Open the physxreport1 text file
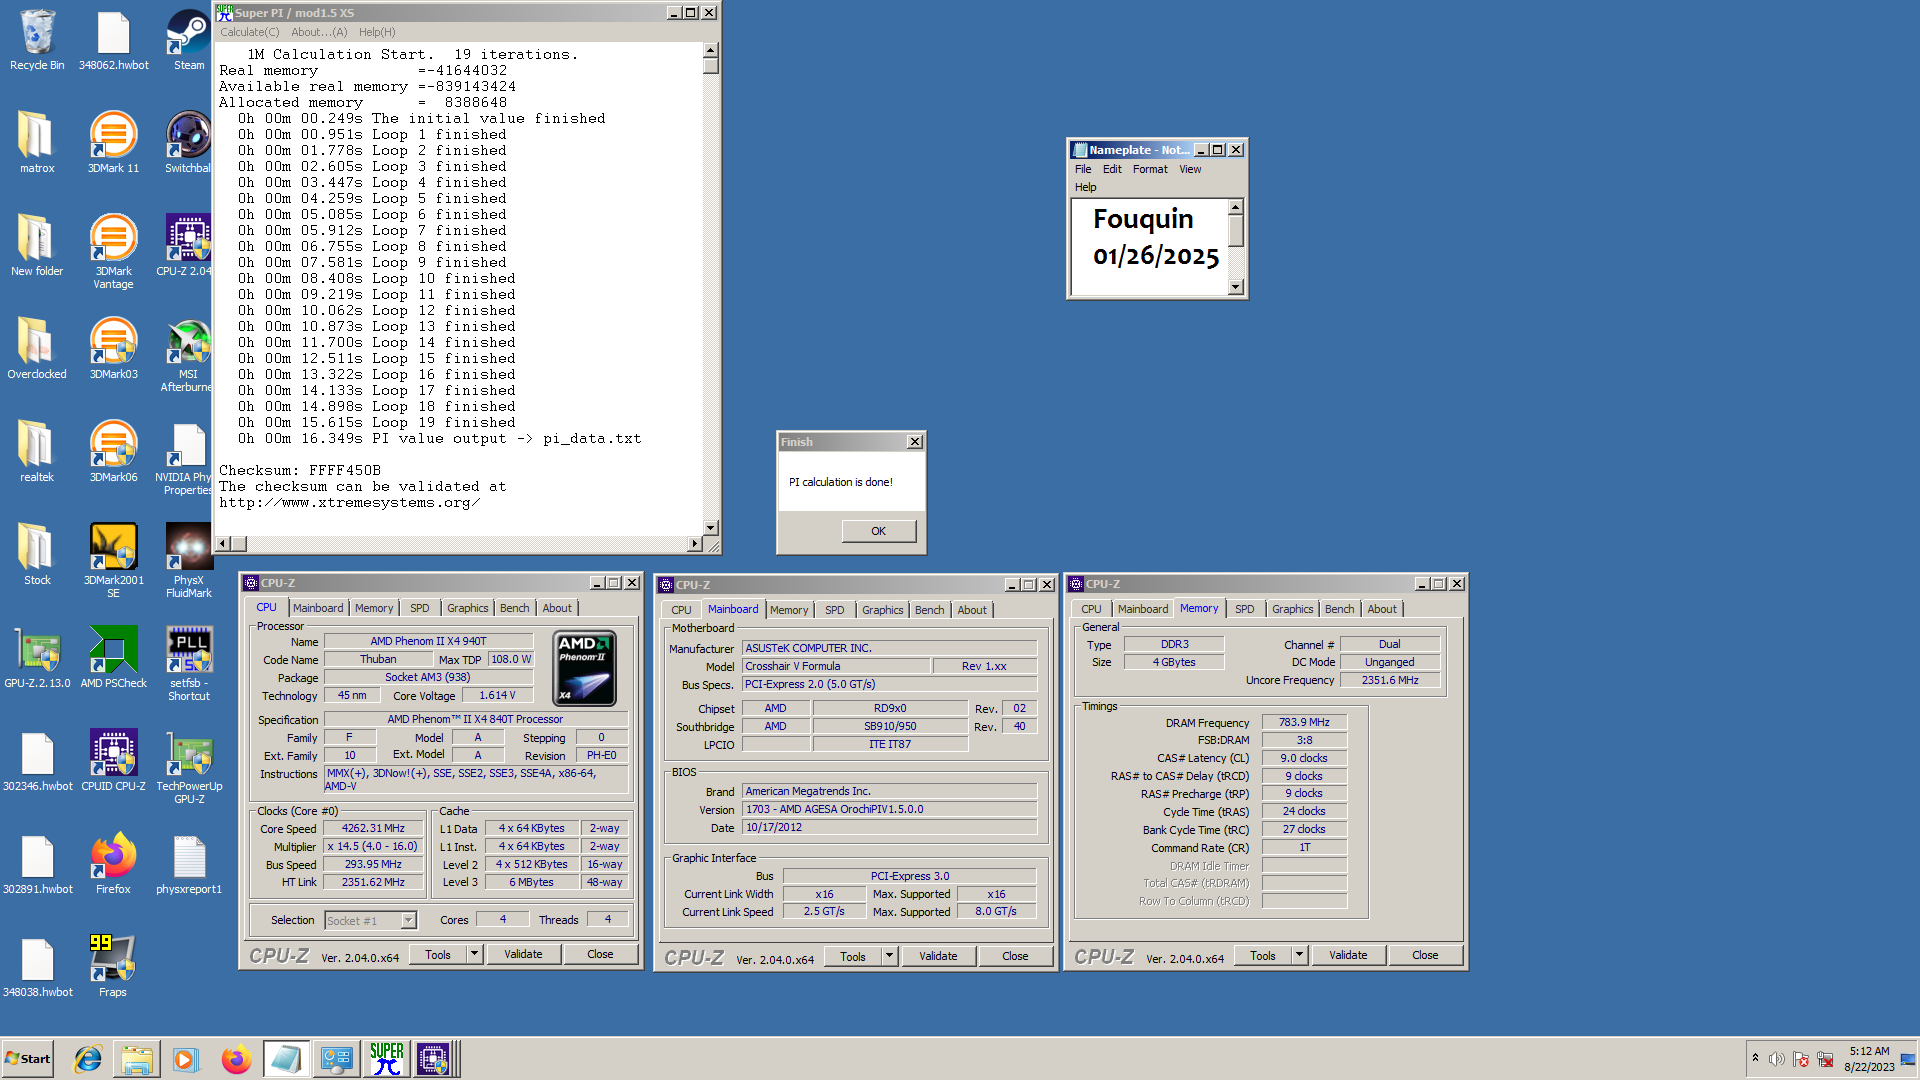The image size is (1920, 1080). point(188,863)
